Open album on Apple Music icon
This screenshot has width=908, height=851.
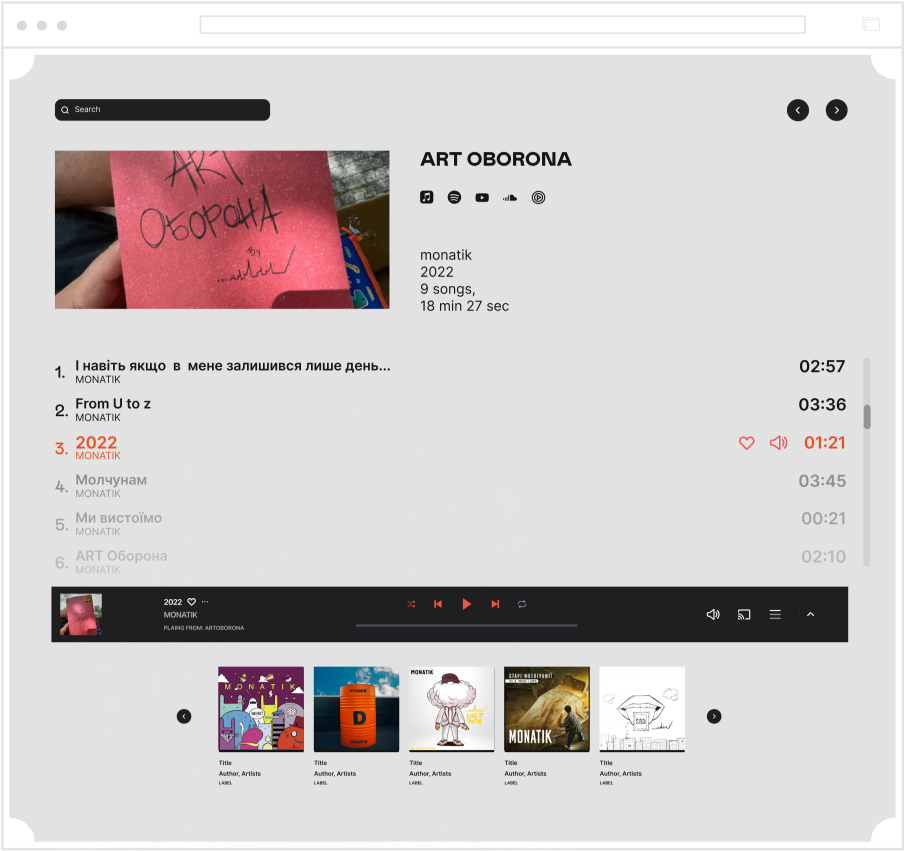coord(427,198)
